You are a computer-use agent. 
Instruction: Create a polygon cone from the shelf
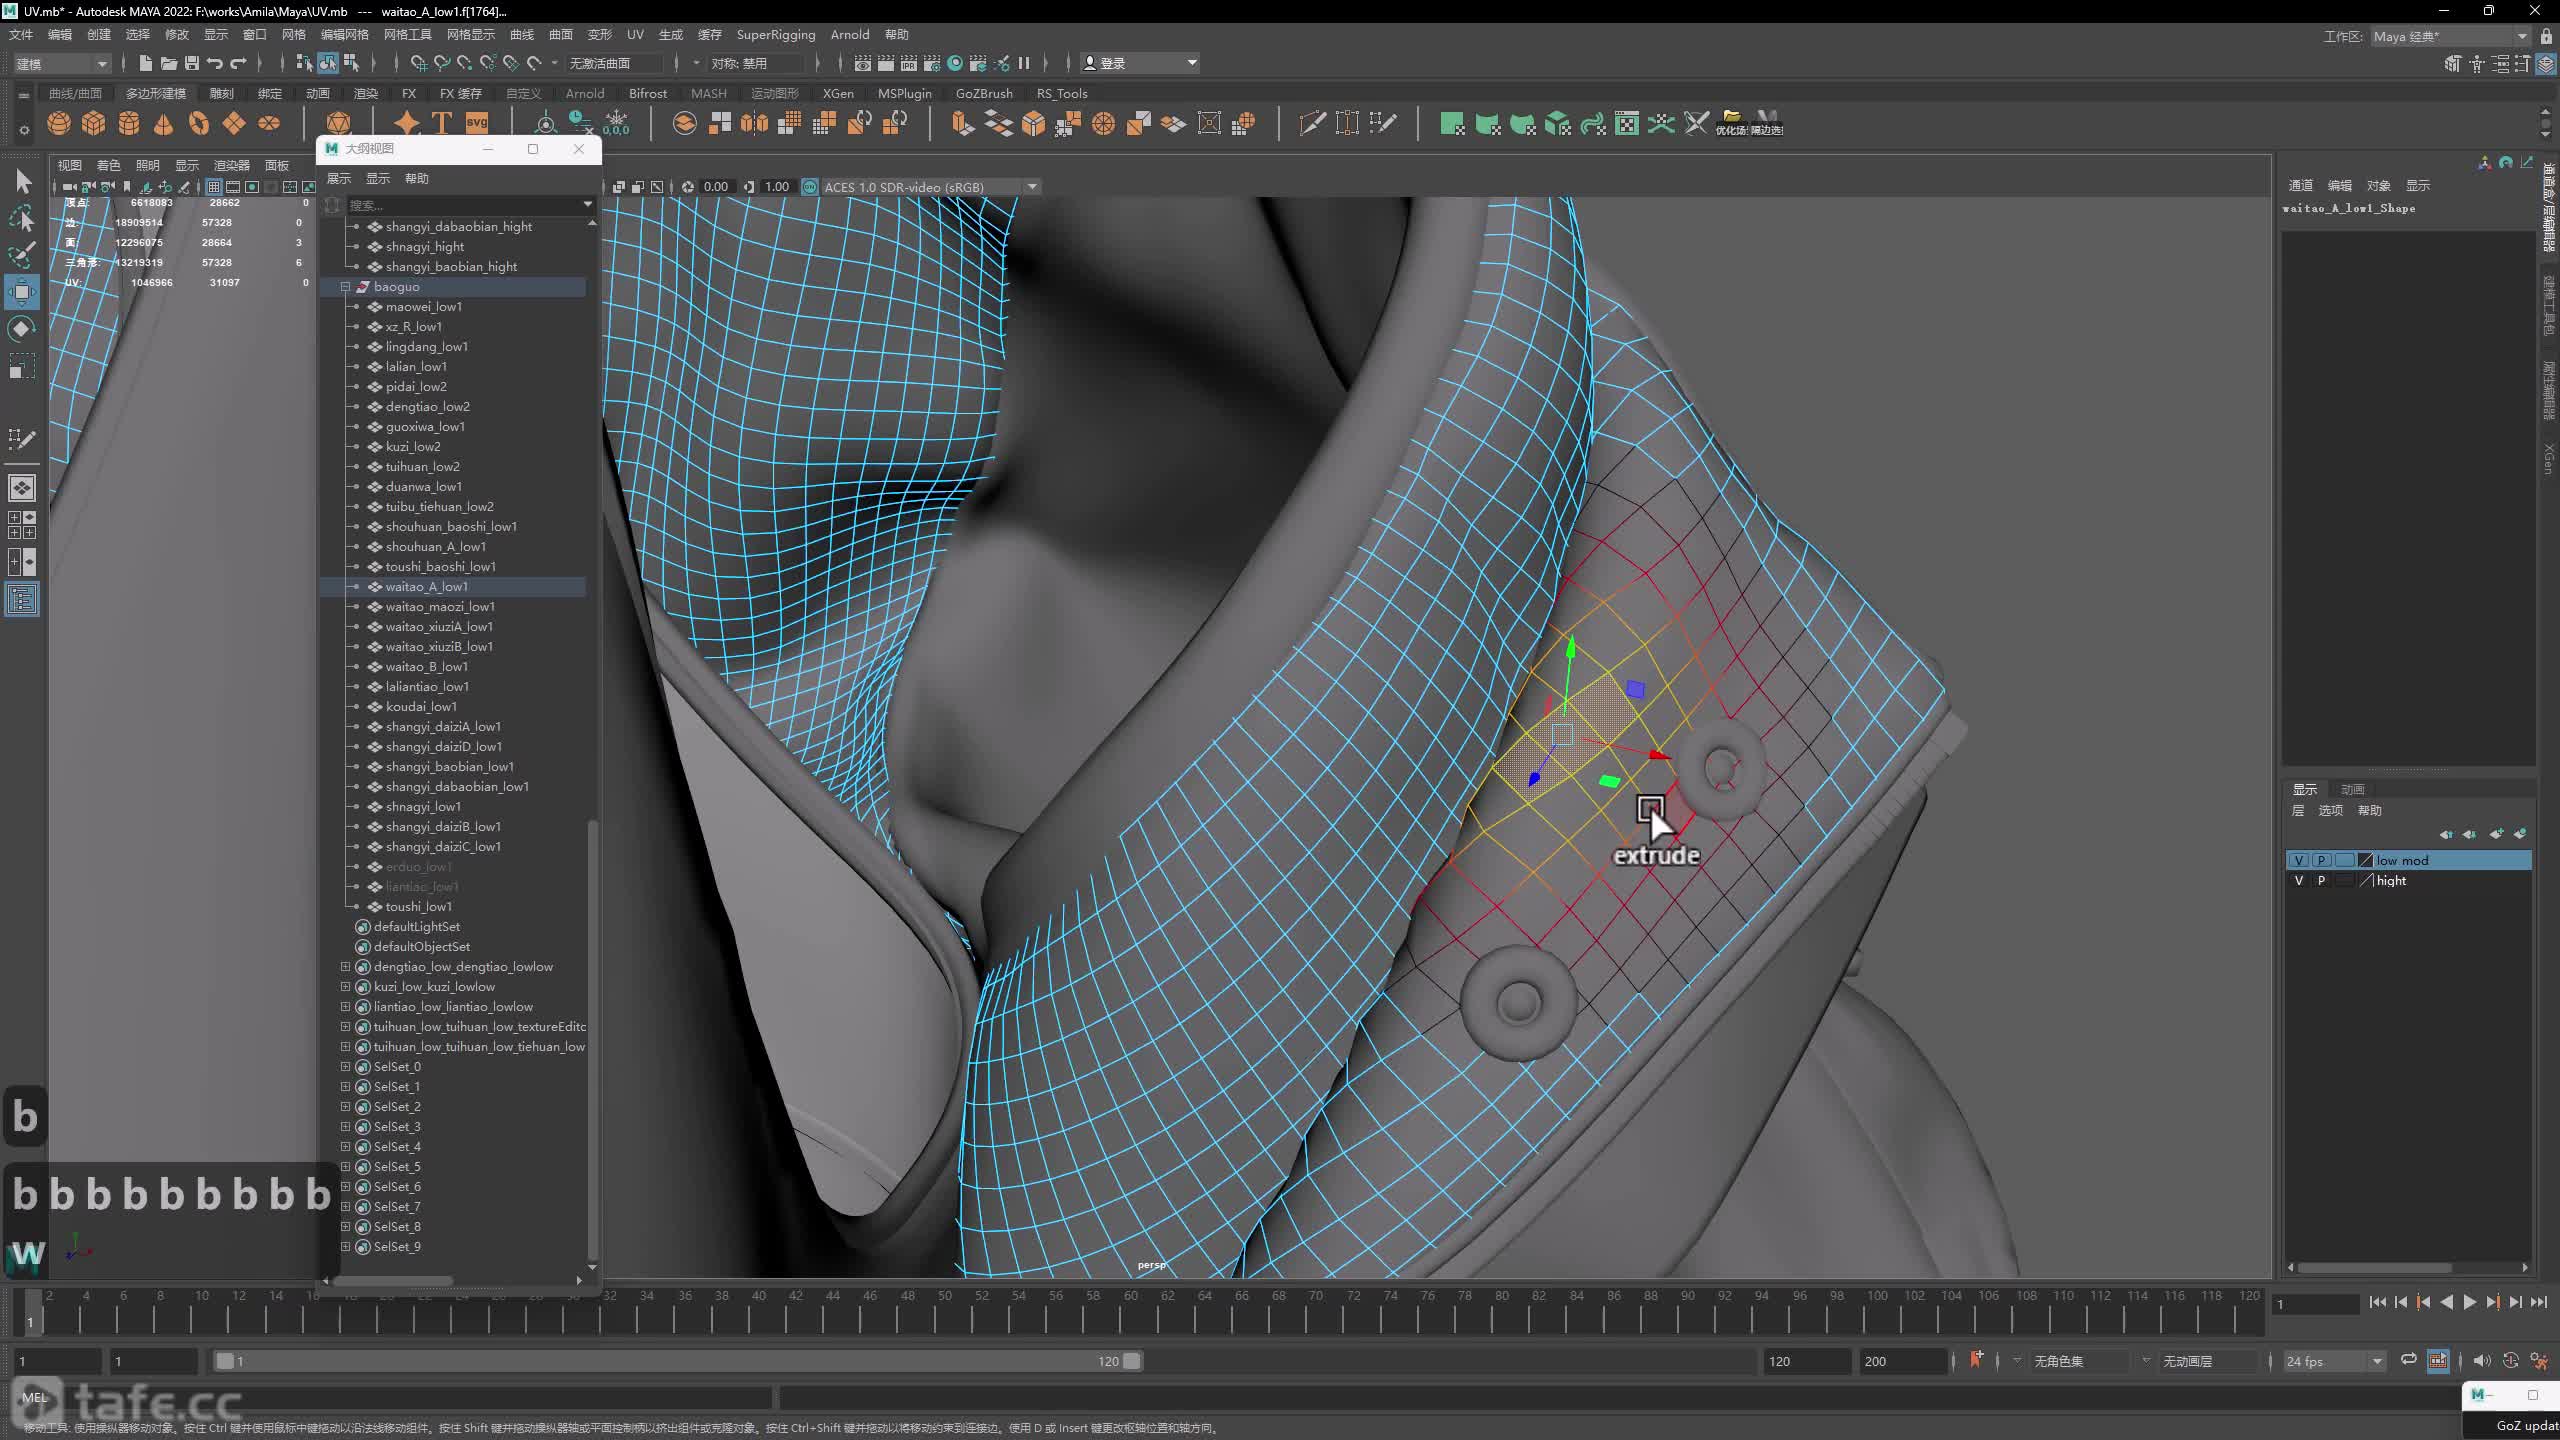[x=164, y=123]
